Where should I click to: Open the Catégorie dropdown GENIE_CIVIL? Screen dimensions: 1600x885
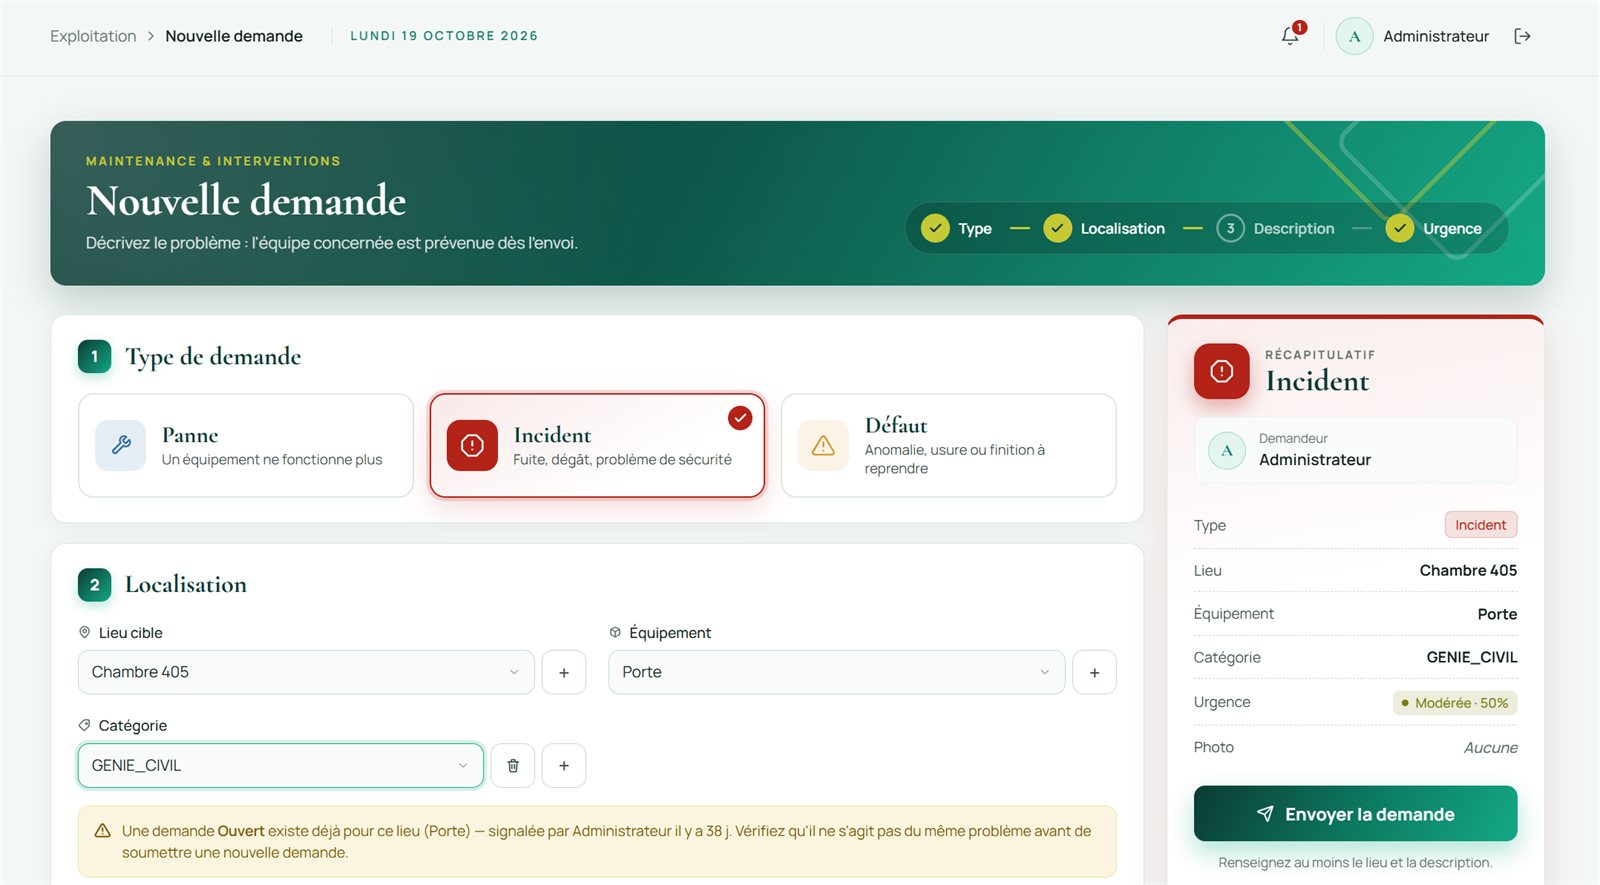point(281,766)
